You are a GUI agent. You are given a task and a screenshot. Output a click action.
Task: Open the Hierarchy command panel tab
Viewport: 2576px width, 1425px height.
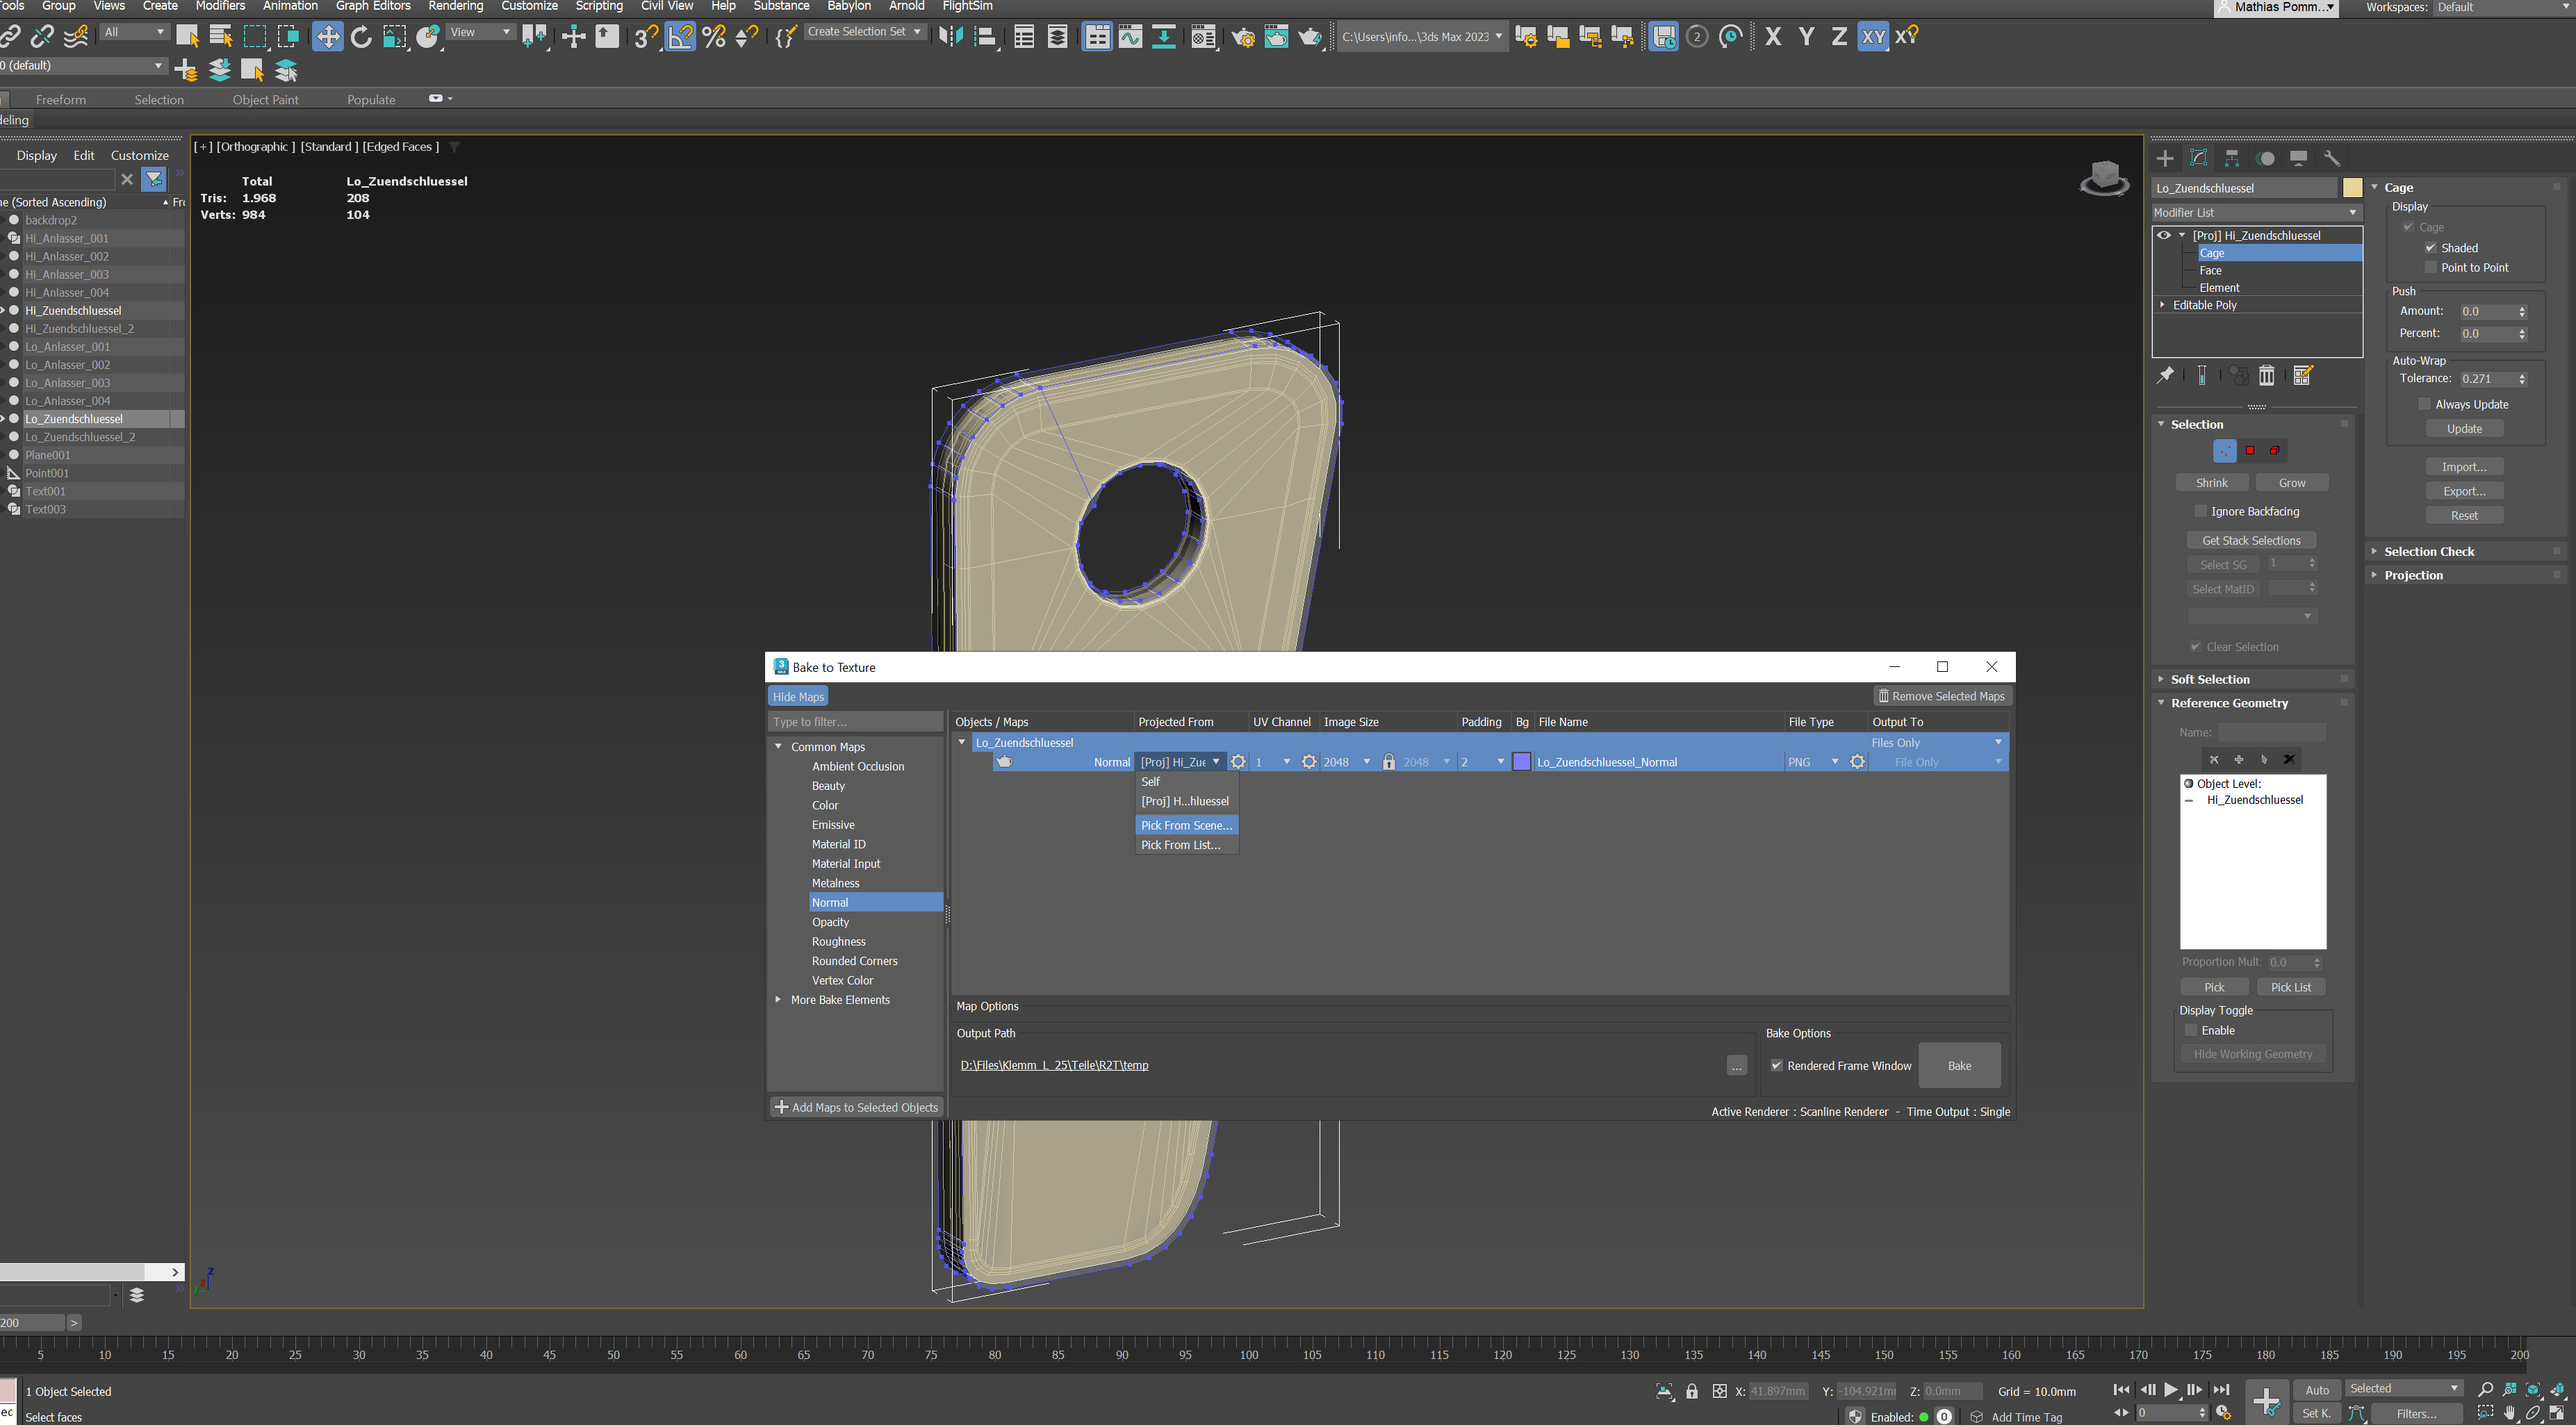coord(2232,158)
